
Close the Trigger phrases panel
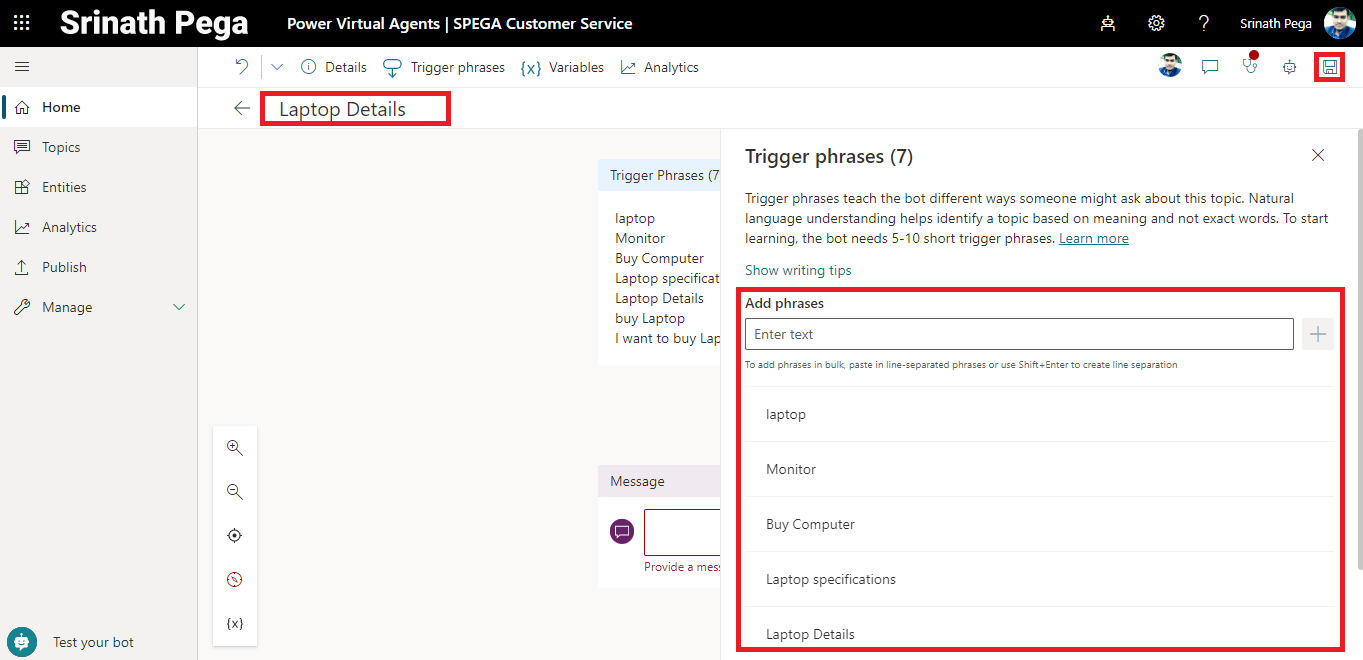1318,155
